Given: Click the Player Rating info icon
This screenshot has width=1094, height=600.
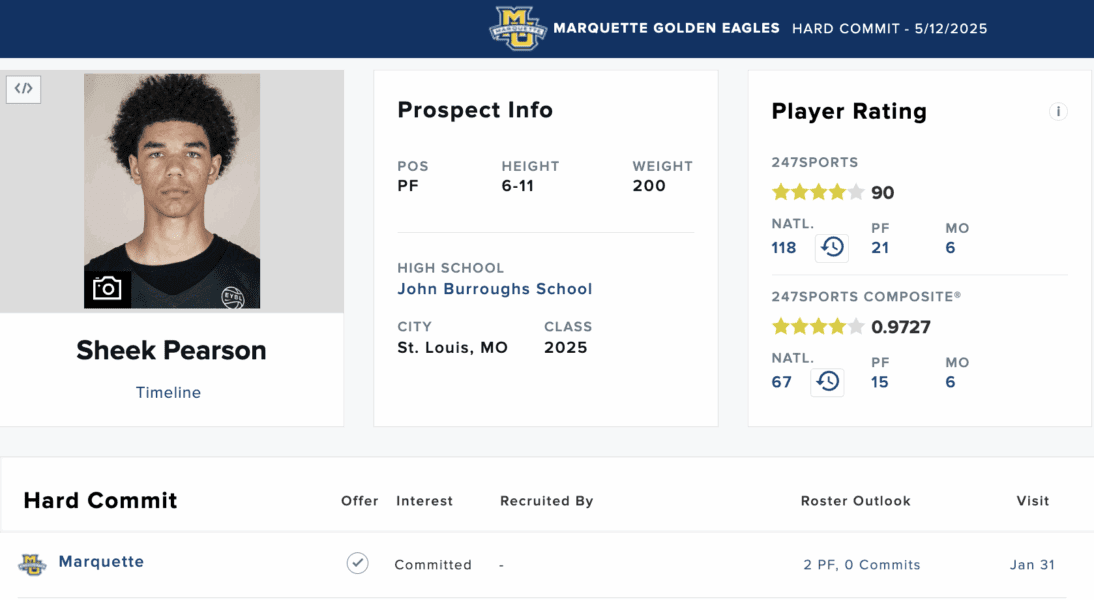Looking at the screenshot, I should 1058,112.
